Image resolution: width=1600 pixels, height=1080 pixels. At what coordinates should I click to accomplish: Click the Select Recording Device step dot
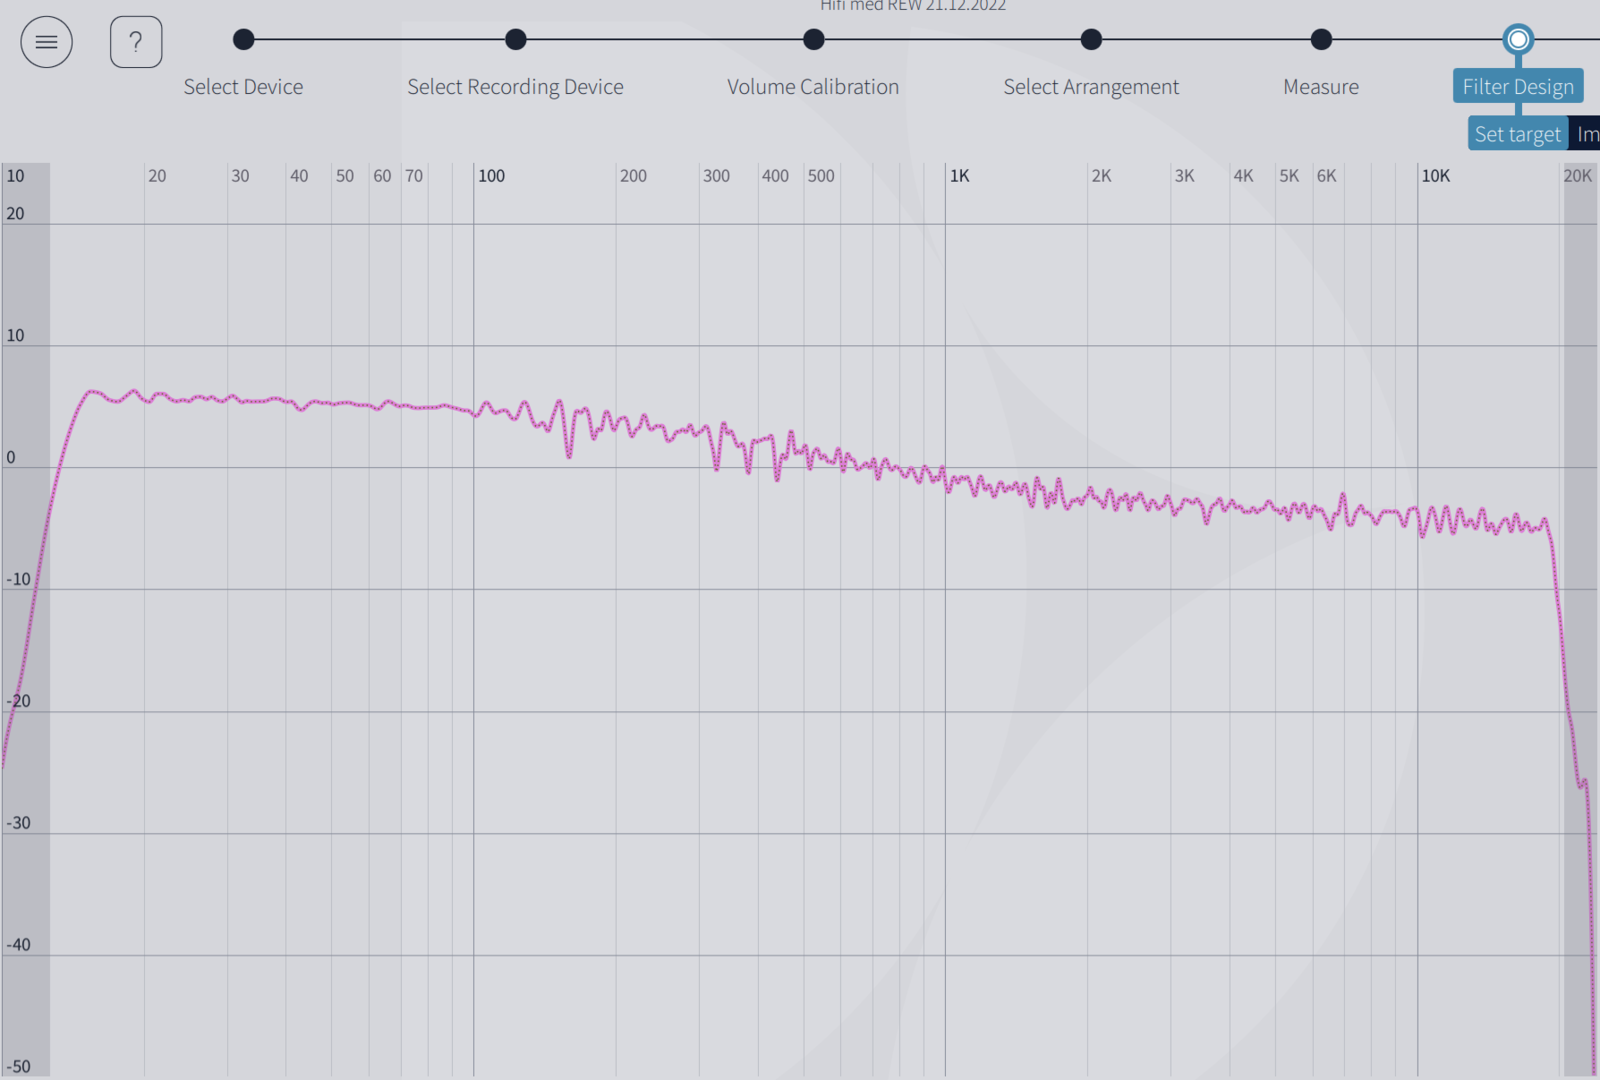[x=515, y=39]
